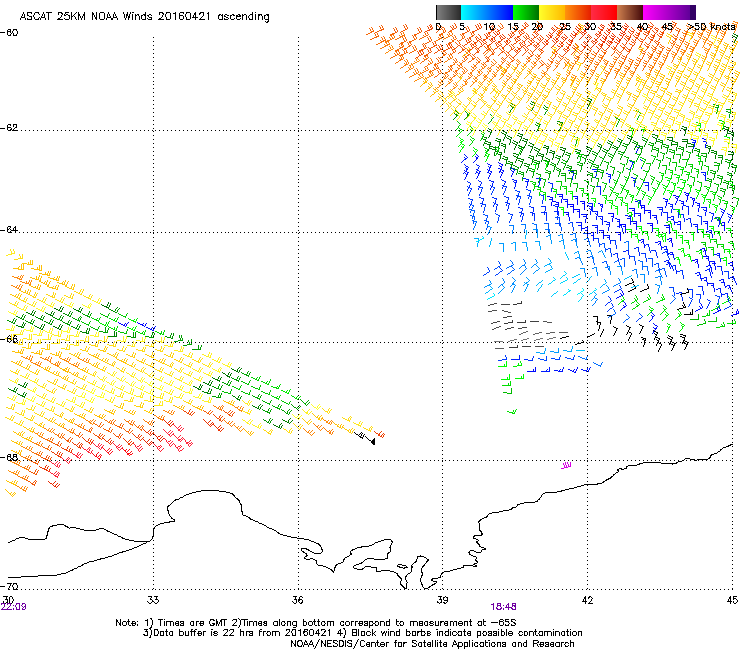Image resolution: width=740 pixels, height=650 pixels.
Task: Click the lone green wind barb below 66S swath
Action: click(512, 412)
